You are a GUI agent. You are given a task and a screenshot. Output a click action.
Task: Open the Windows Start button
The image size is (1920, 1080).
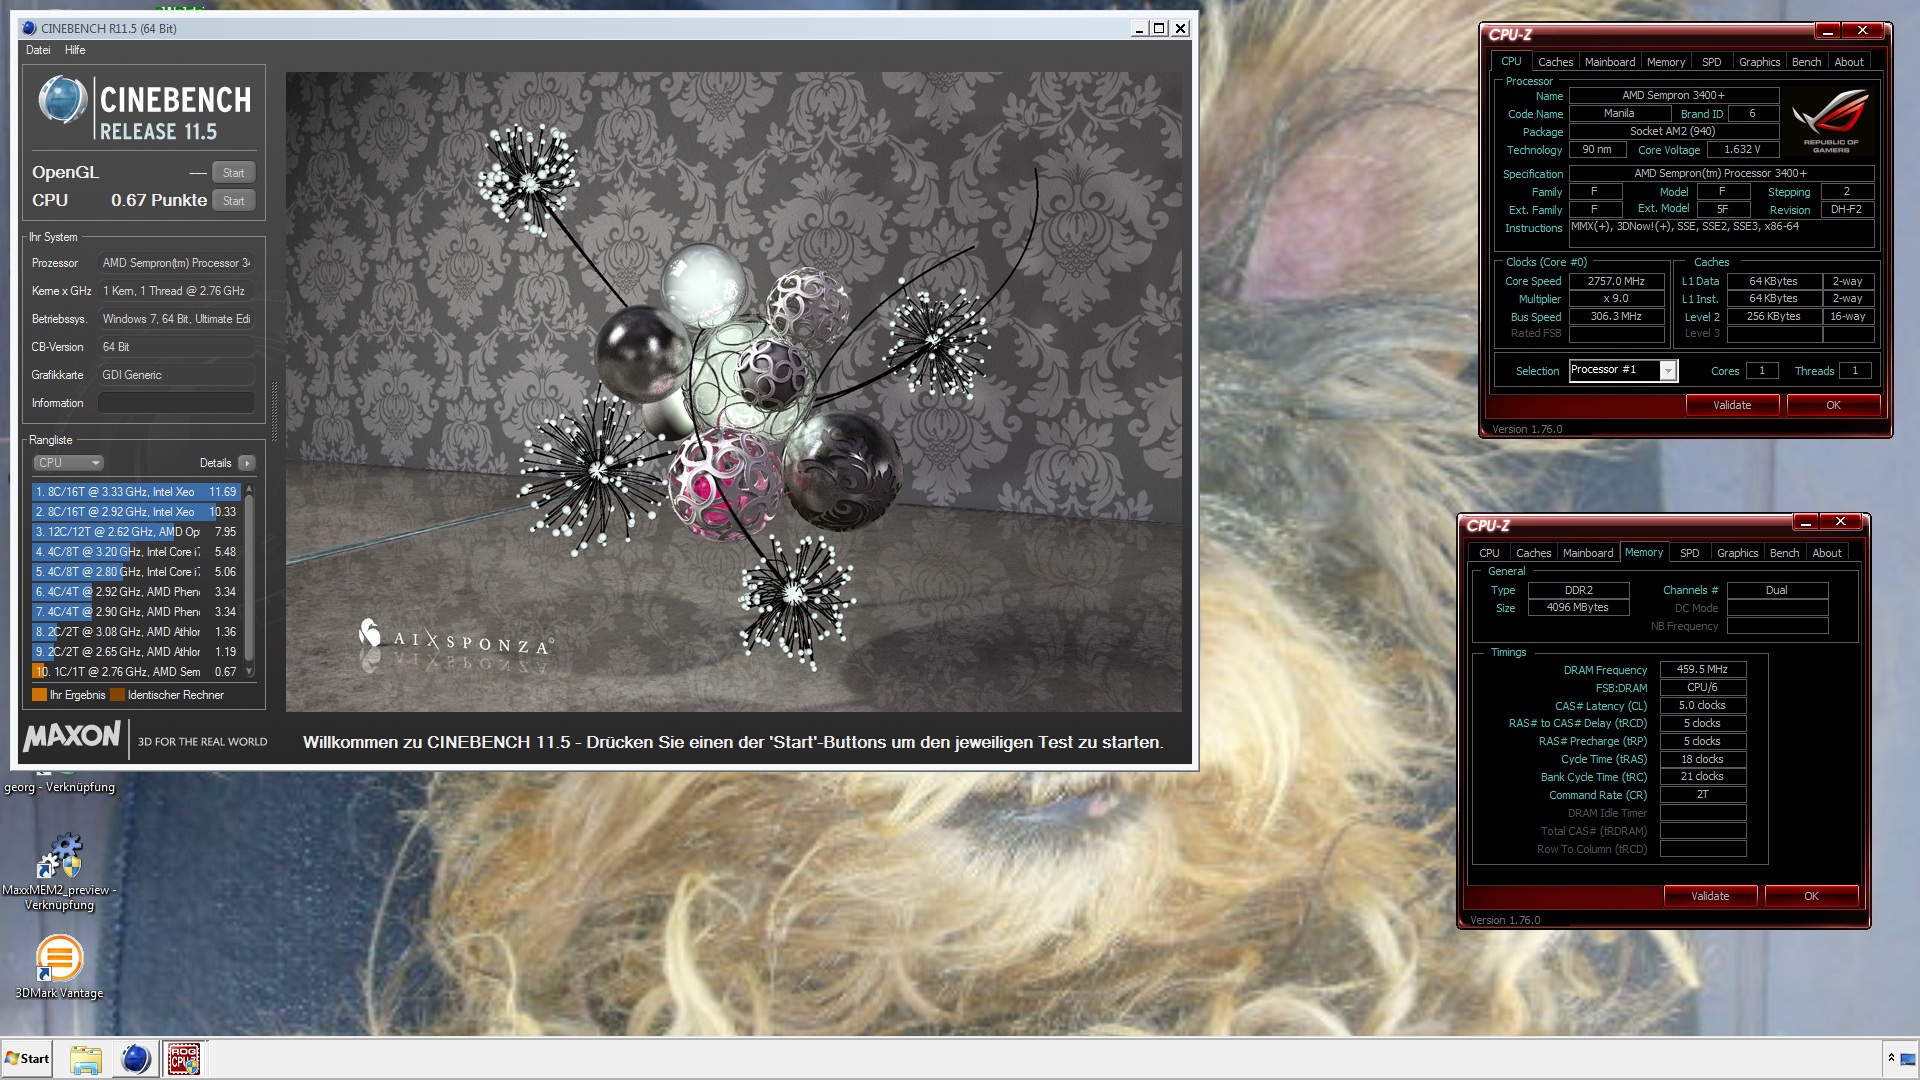pos(27,1059)
